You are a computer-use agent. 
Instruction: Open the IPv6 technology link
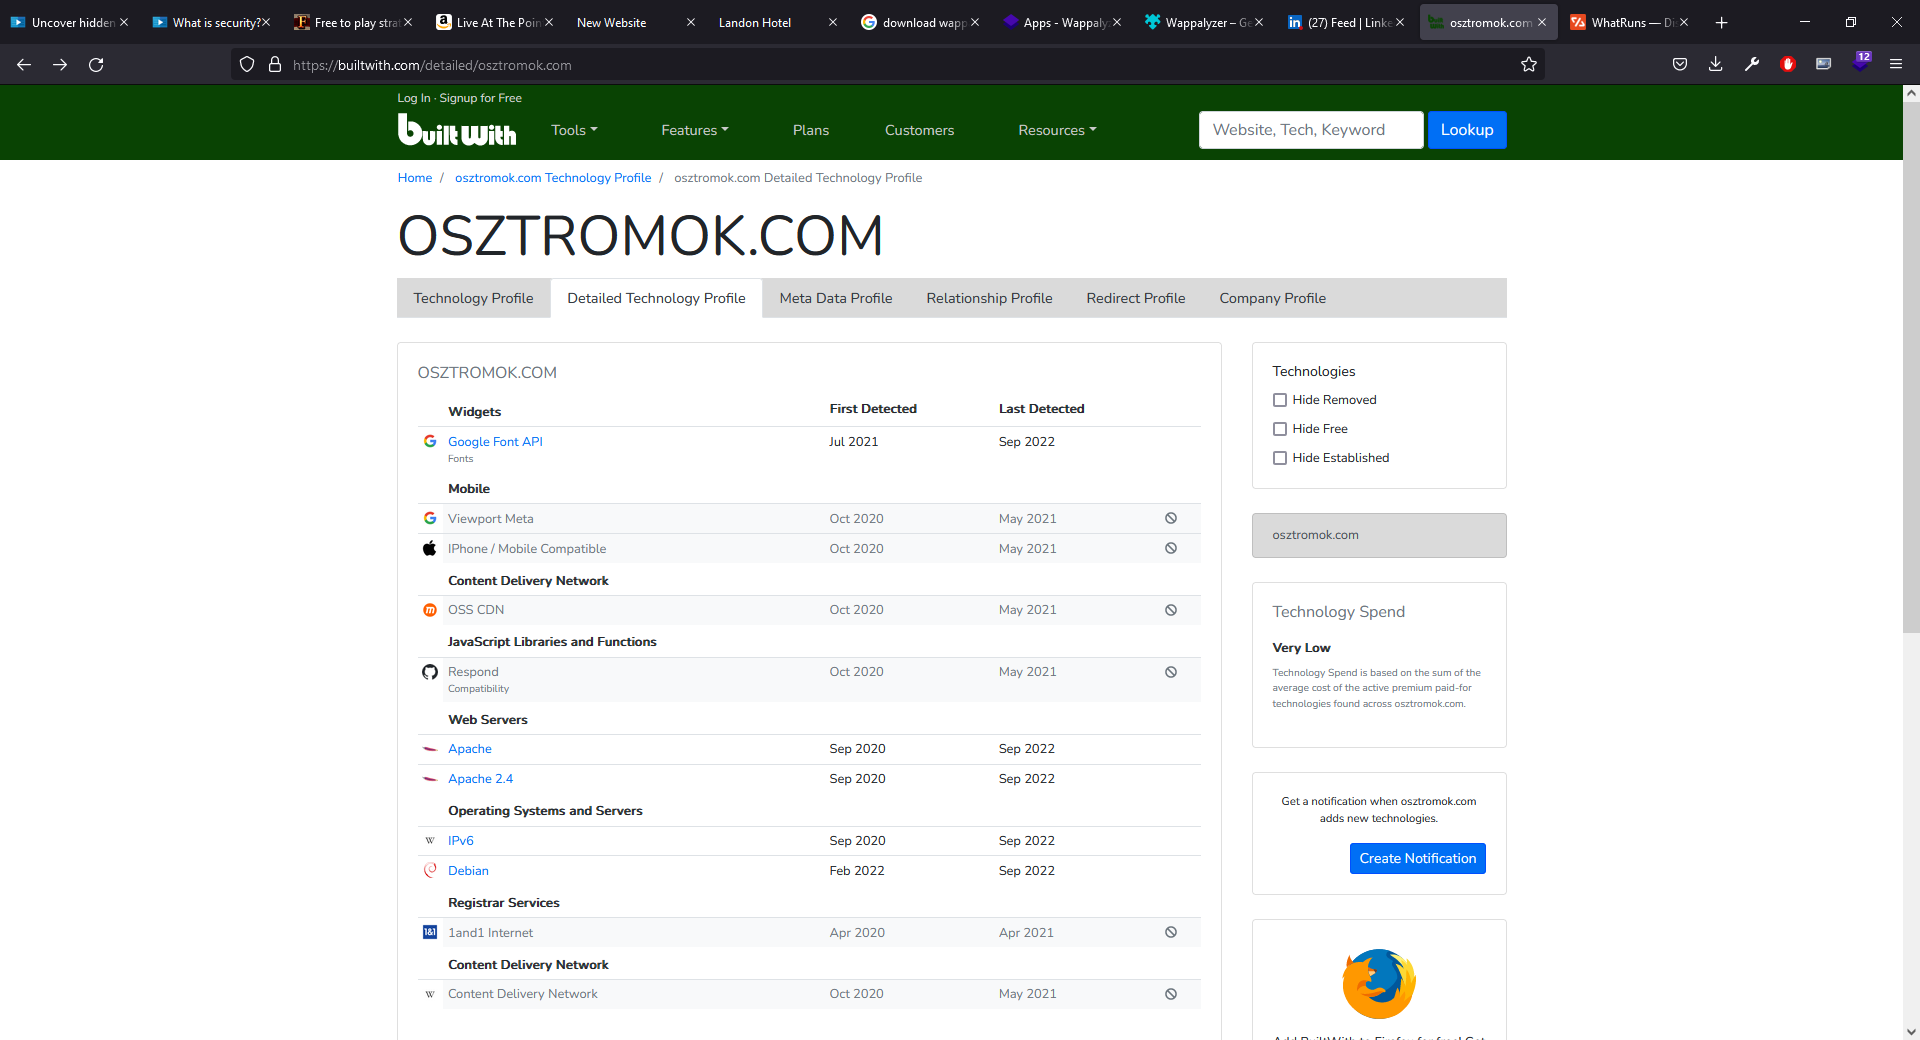(461, 841)
